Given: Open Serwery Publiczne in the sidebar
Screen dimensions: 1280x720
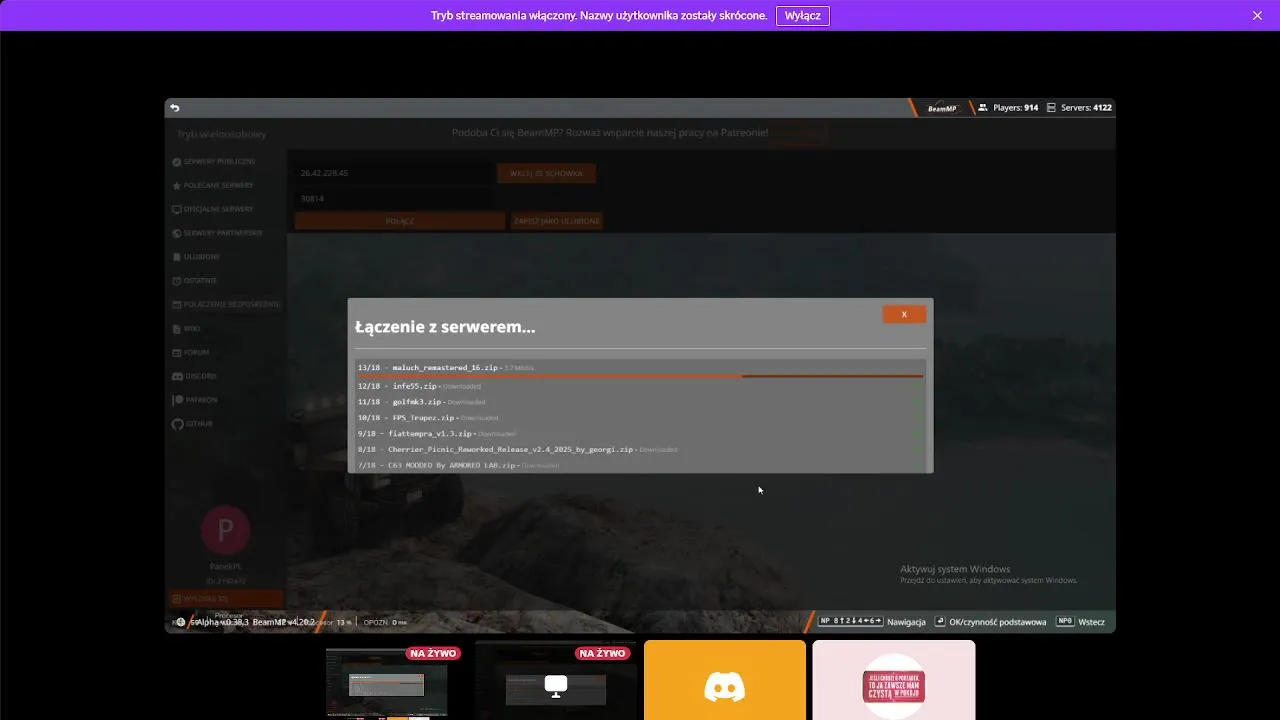Looking at the screenshot, I should pyautogui.click(x=213, y=161).
